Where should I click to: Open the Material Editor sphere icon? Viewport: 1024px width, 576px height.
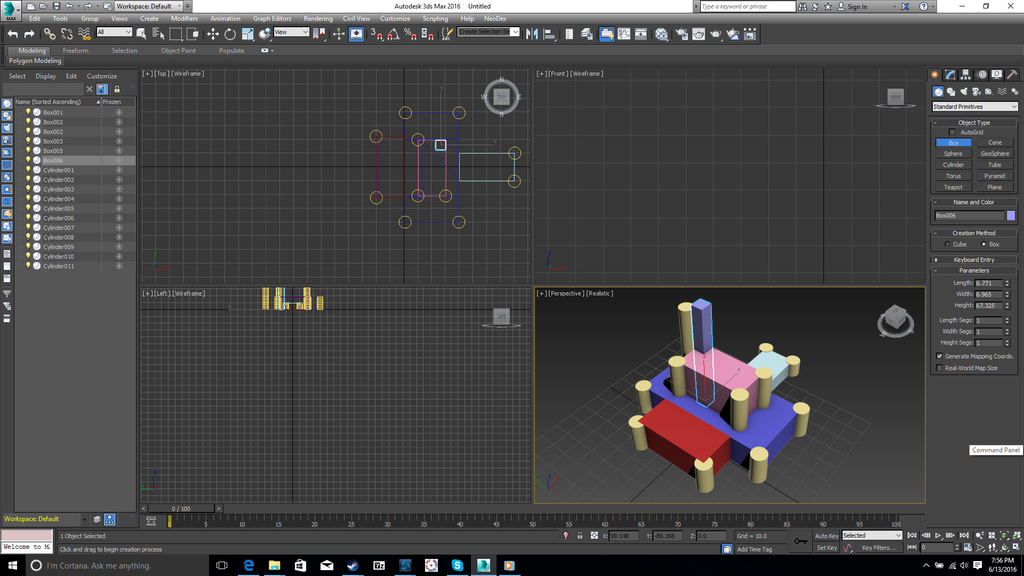(662, 34)
